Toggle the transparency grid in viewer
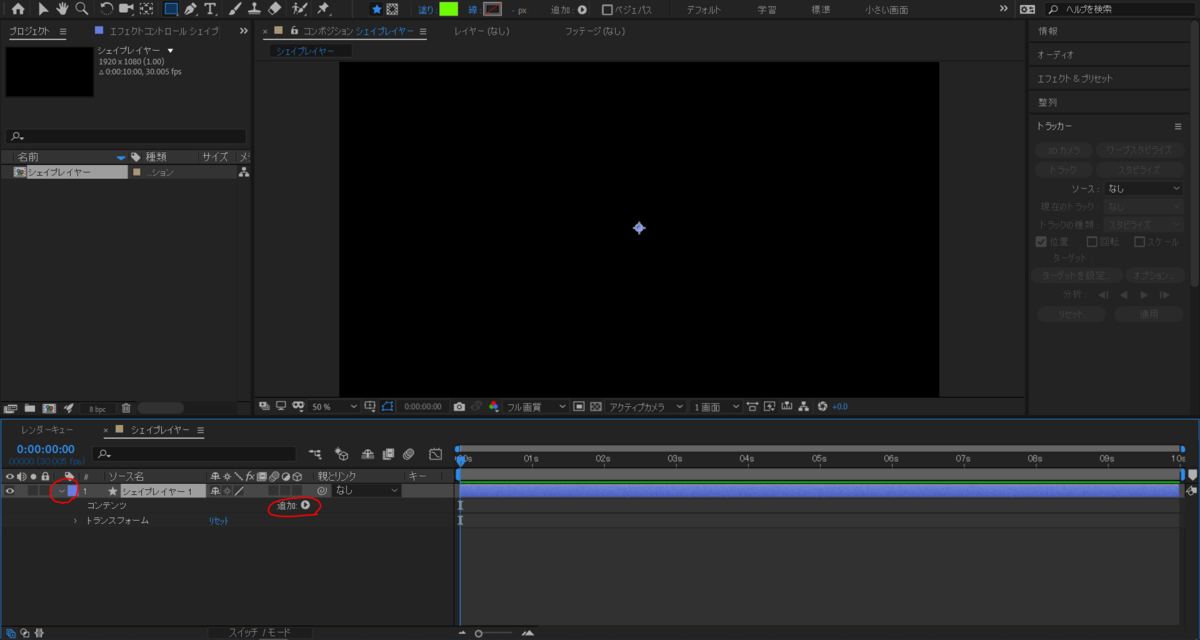Viewport: 1200px width, 640px height. [595, 407]
